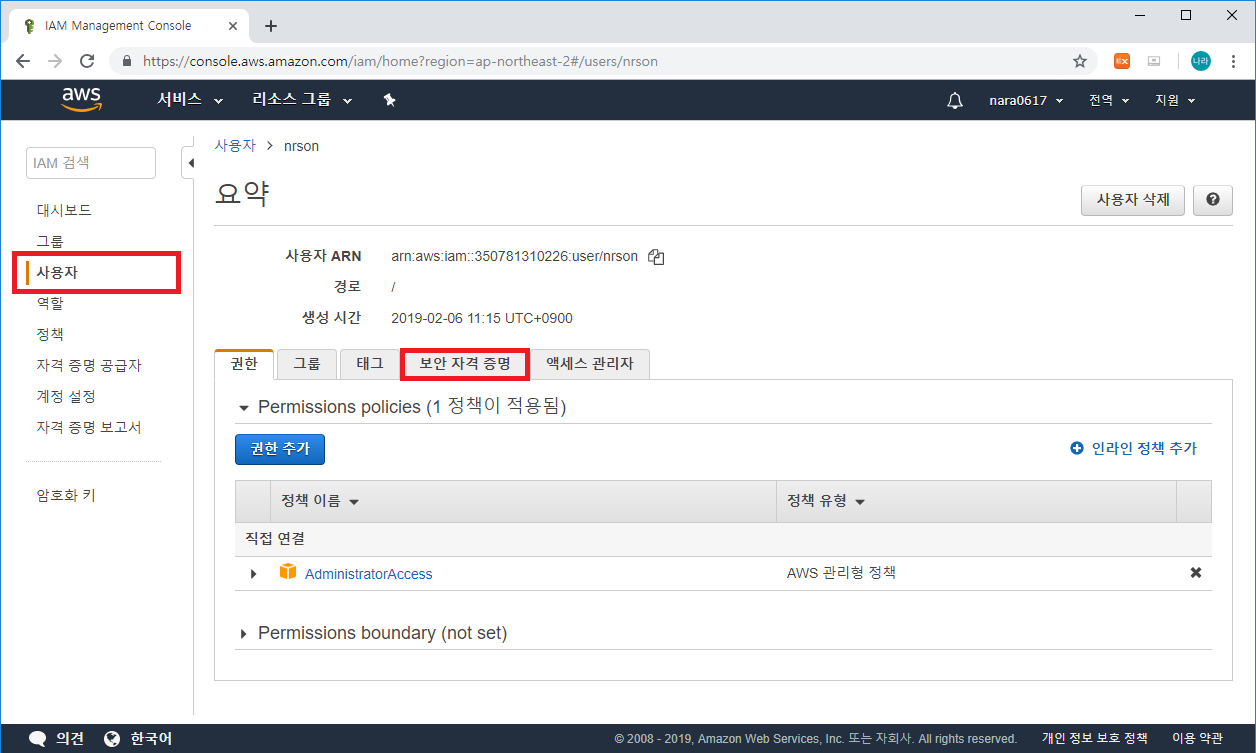Click the gray extension icon beside EX
The width and height of the screenshot is (1256, 753).
pos(1154,61)
